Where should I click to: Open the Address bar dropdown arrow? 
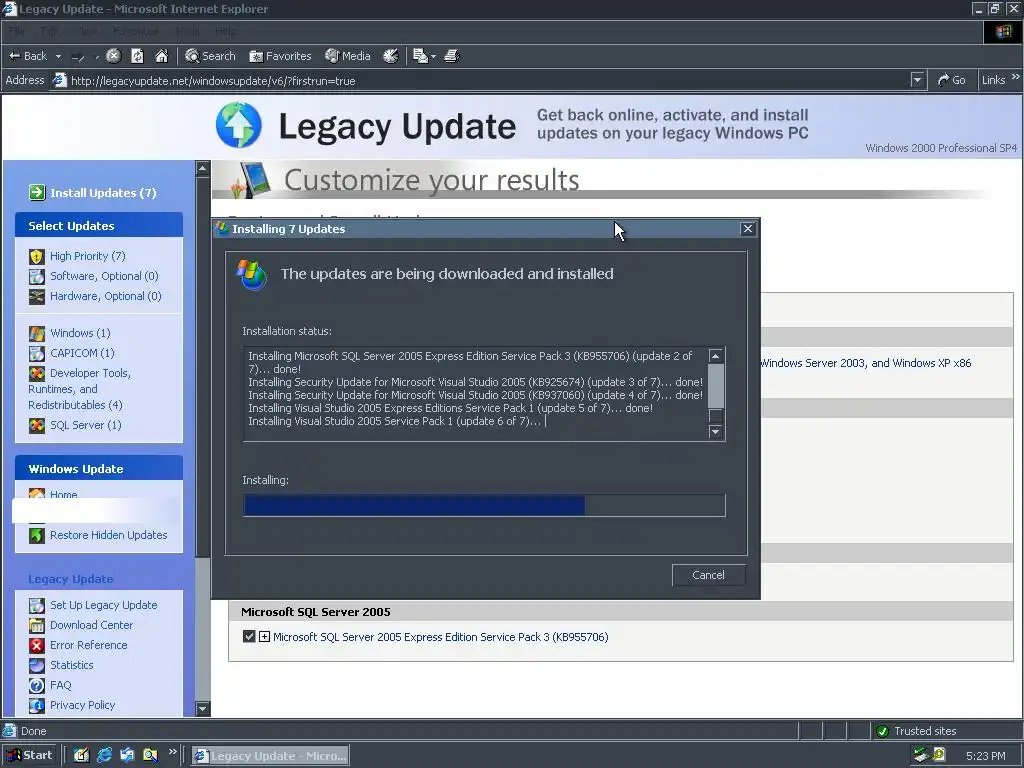[x=918, y=80]
